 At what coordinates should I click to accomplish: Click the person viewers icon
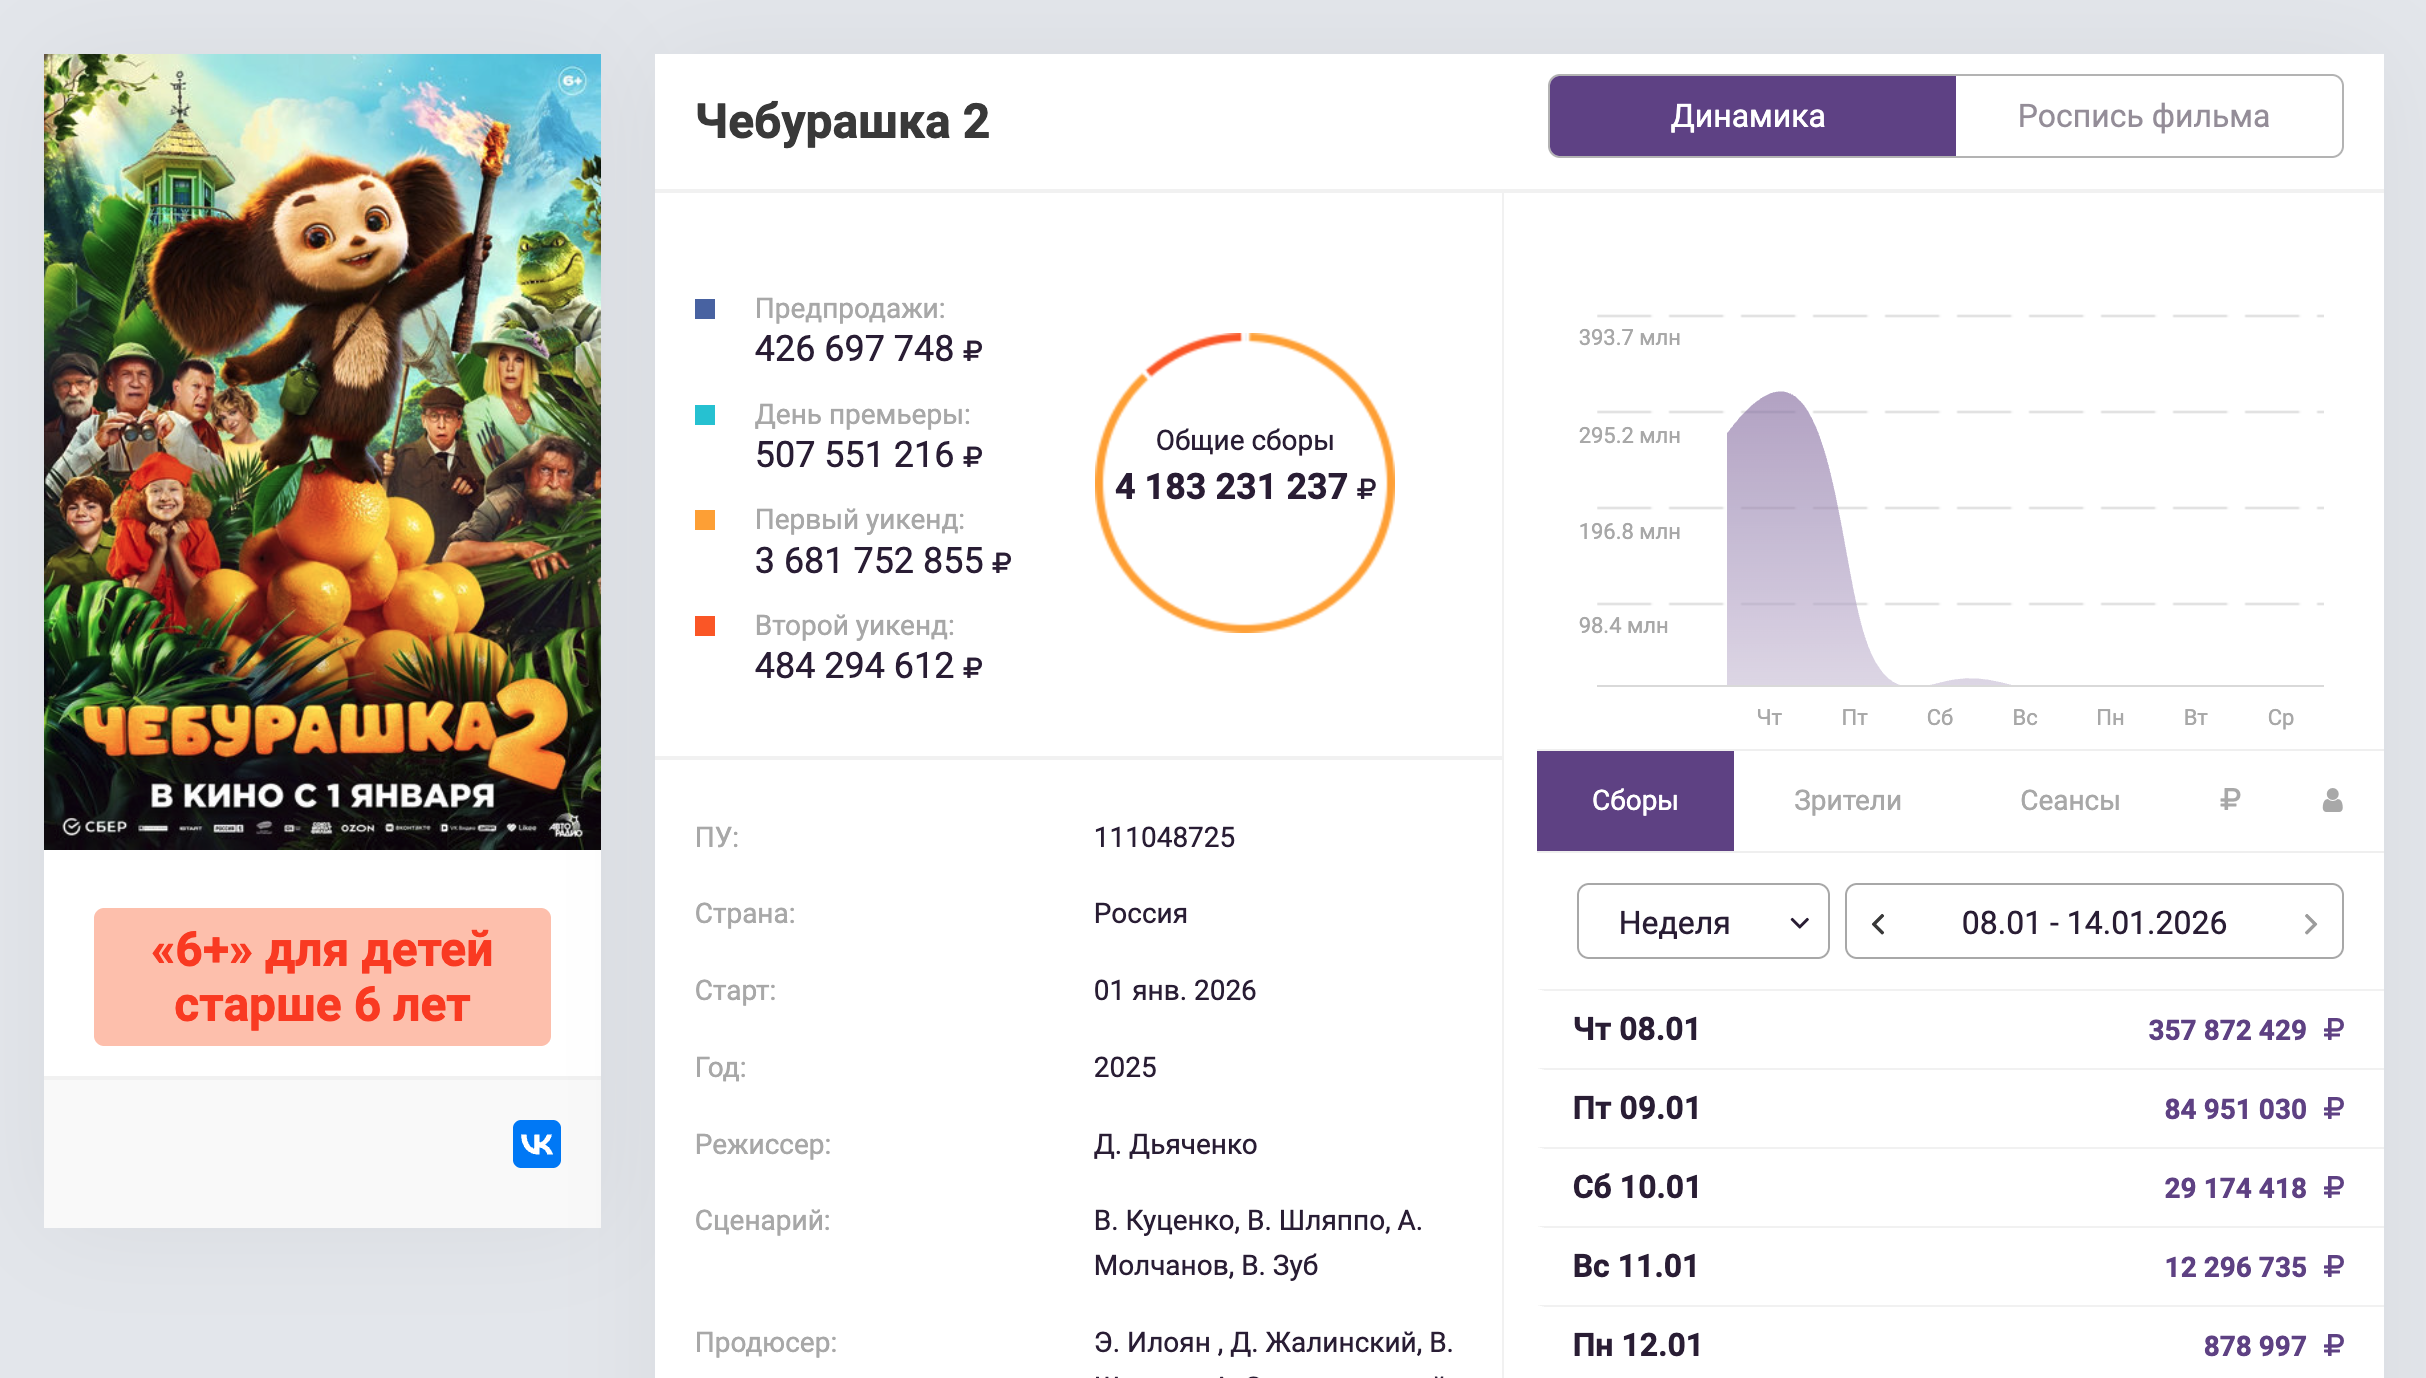point(2332,800)
